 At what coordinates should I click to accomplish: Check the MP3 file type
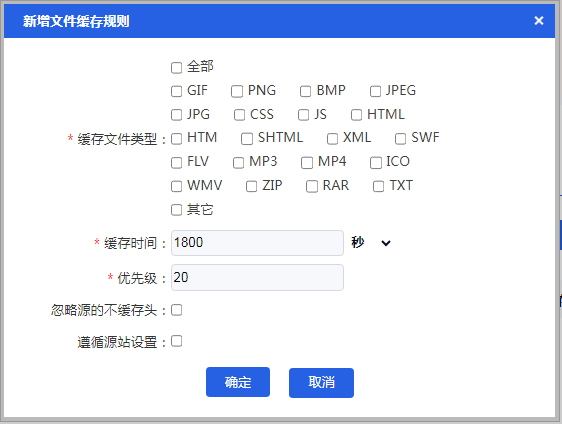(x=238, y=163)
